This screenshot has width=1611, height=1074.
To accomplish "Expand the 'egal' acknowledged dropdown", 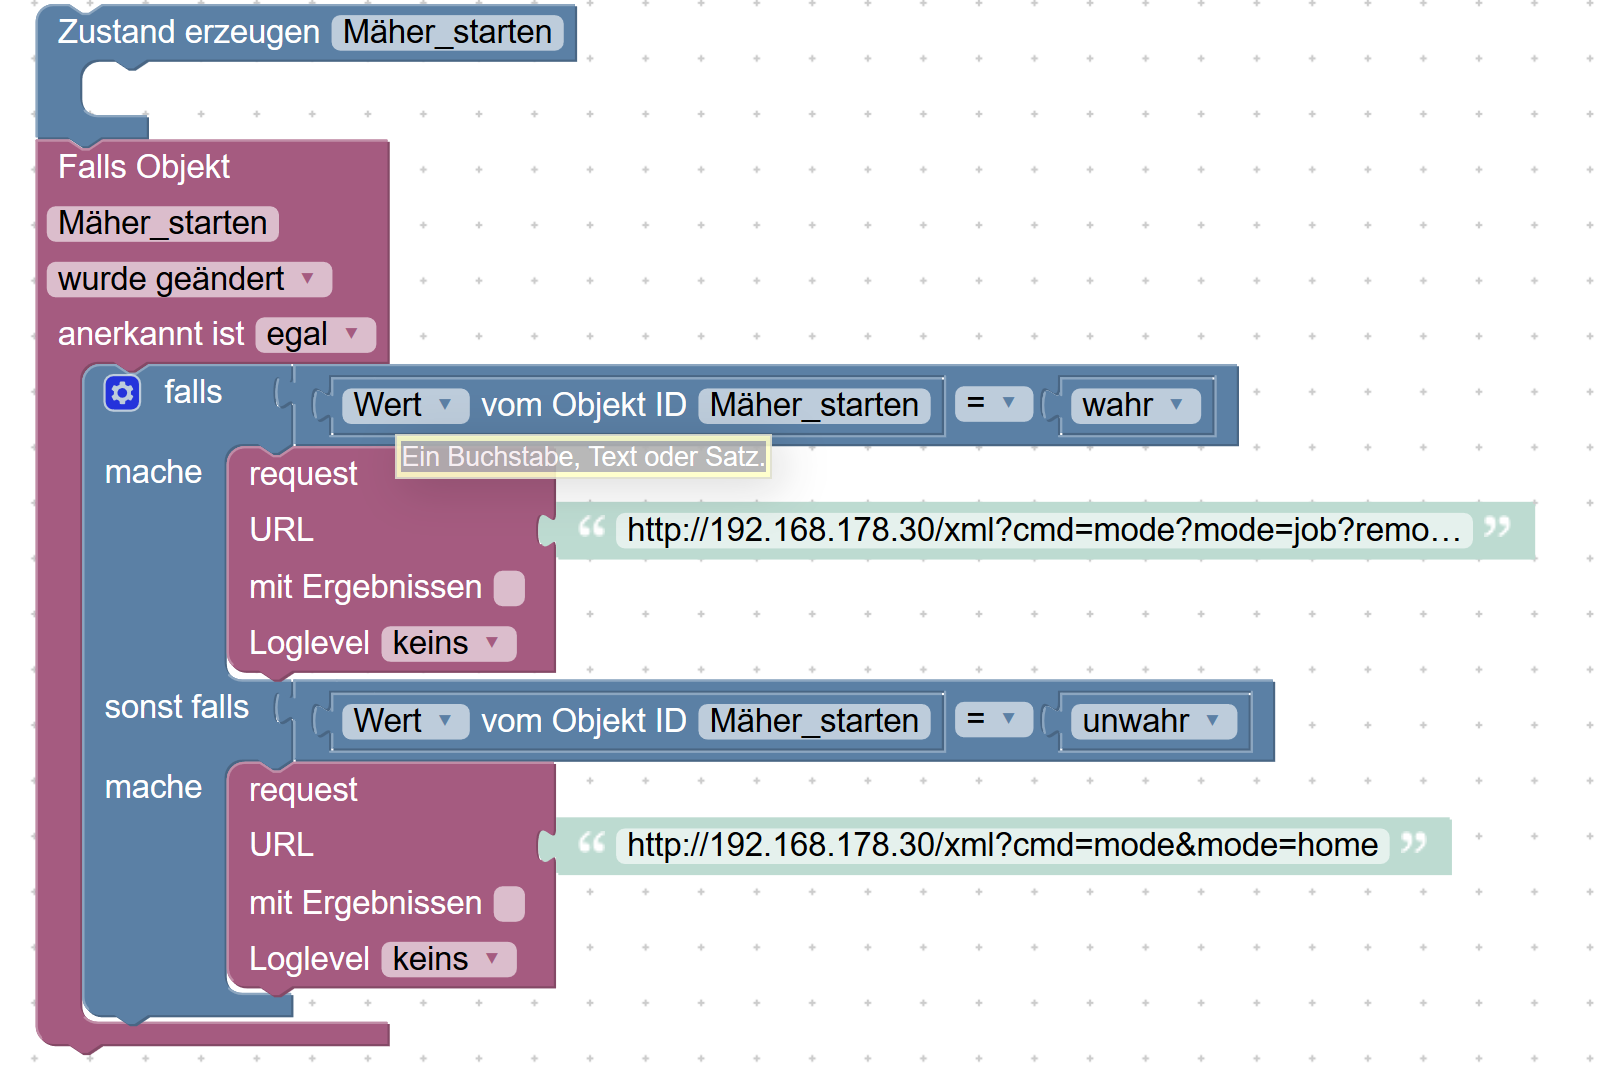I will point(315,334).
